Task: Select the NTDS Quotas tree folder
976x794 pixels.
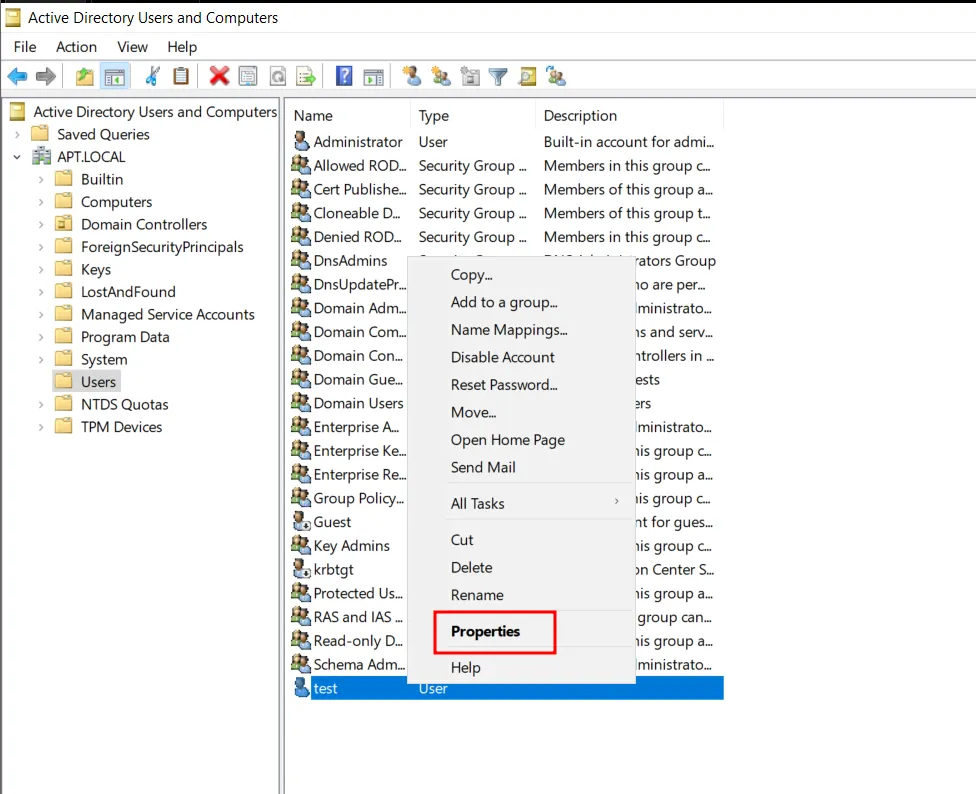Action: click(111, 404)
